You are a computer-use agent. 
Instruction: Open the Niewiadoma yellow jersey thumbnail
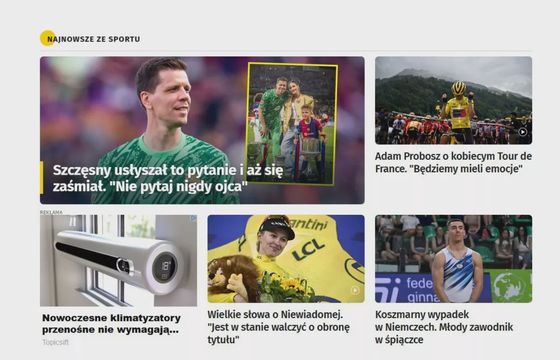(286, 259)
